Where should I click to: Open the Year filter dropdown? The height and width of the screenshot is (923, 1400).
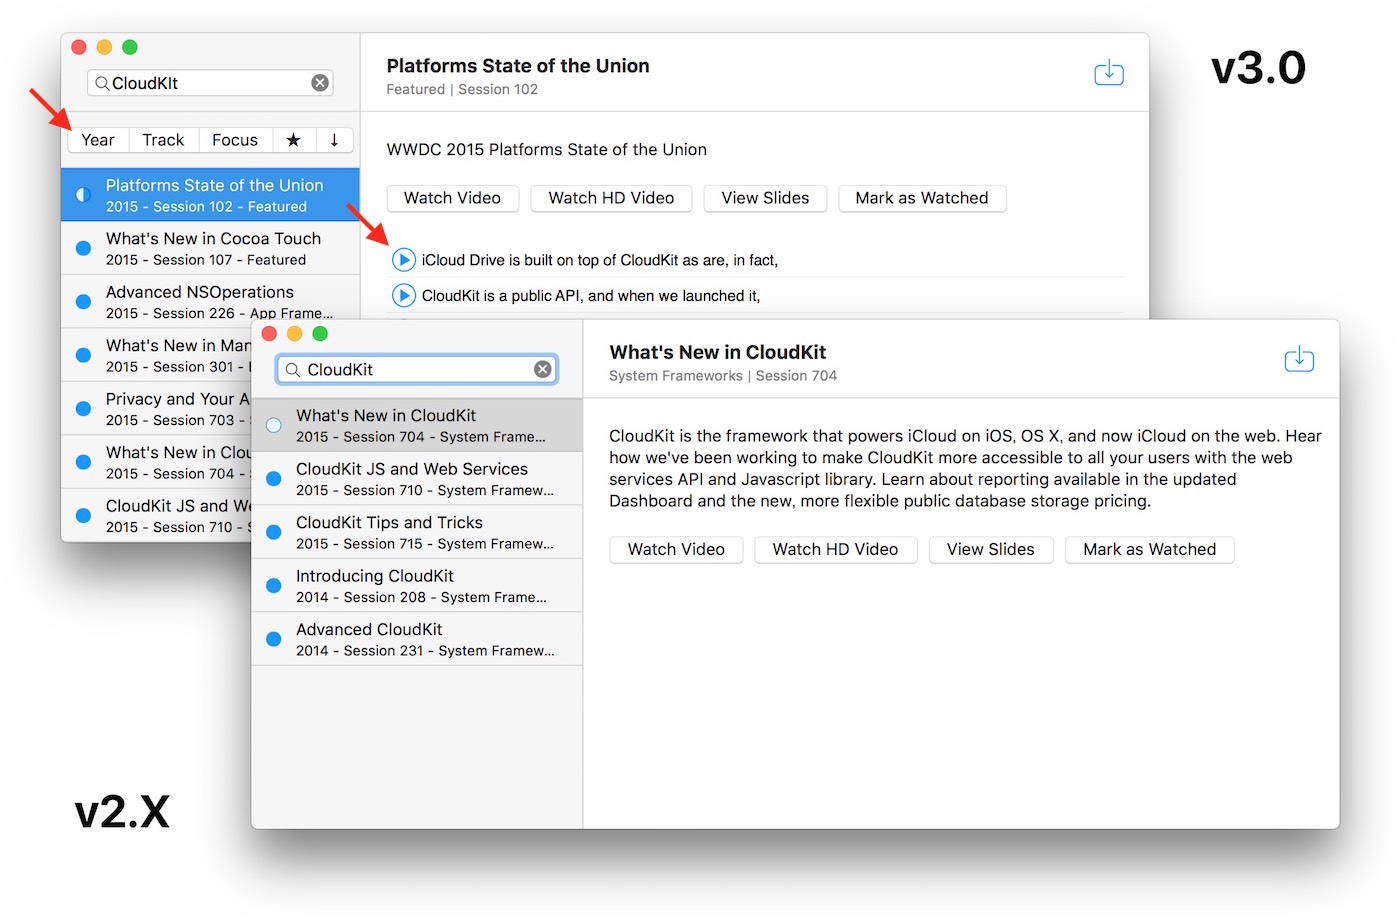(x=98, y=140)
